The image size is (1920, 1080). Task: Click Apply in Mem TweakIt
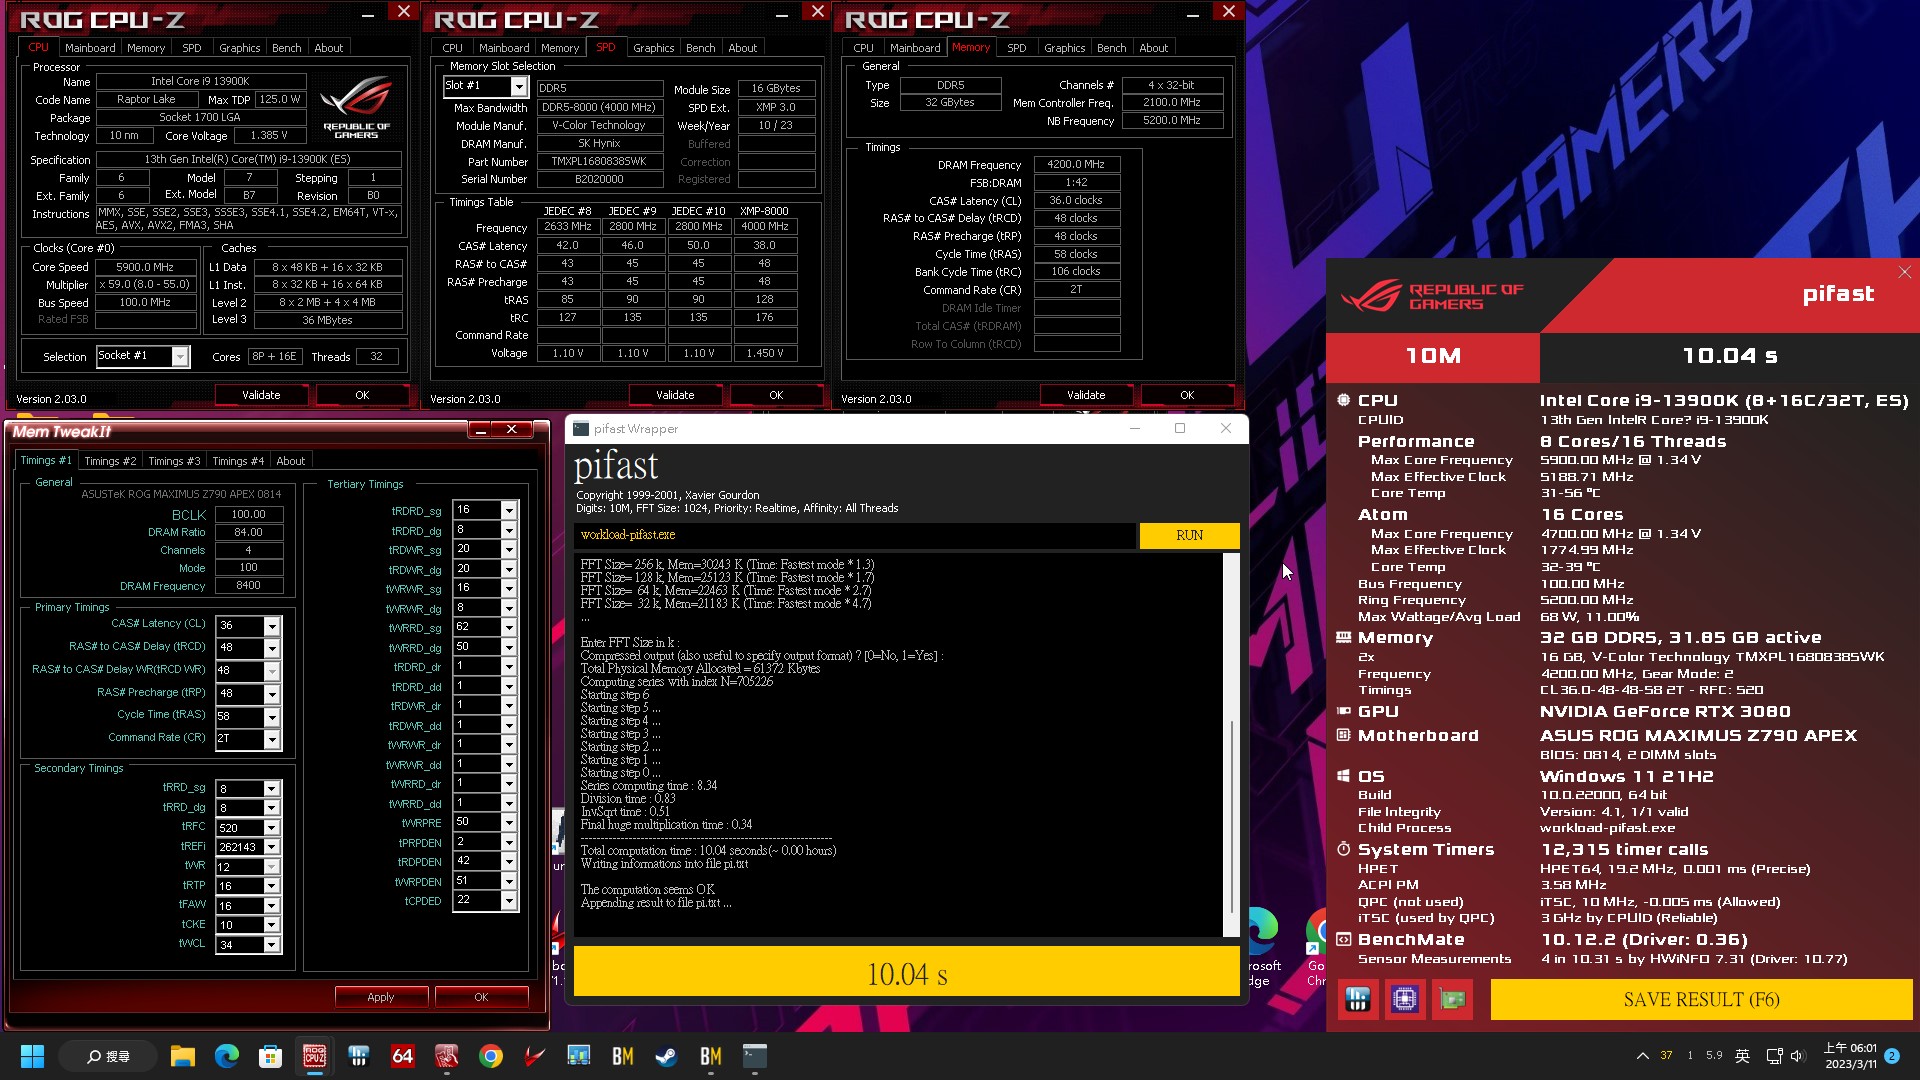(x=381, y=997)
